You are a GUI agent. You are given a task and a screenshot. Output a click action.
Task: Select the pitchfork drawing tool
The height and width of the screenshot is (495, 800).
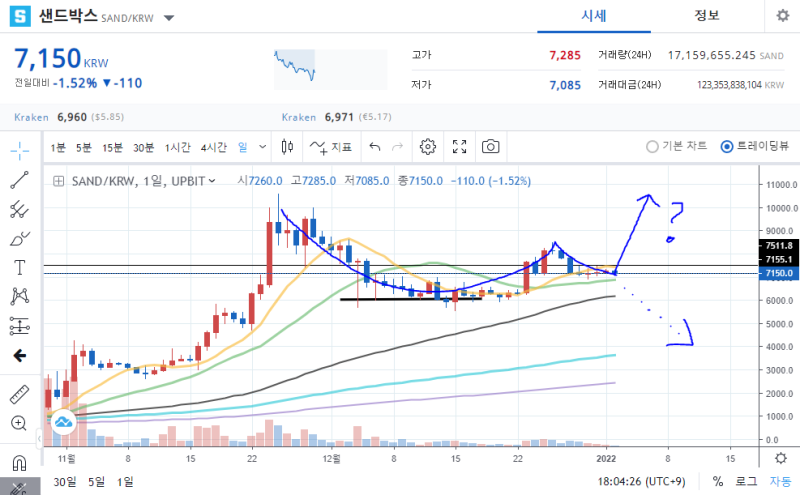pyautogui.click(x=20, y=209)
